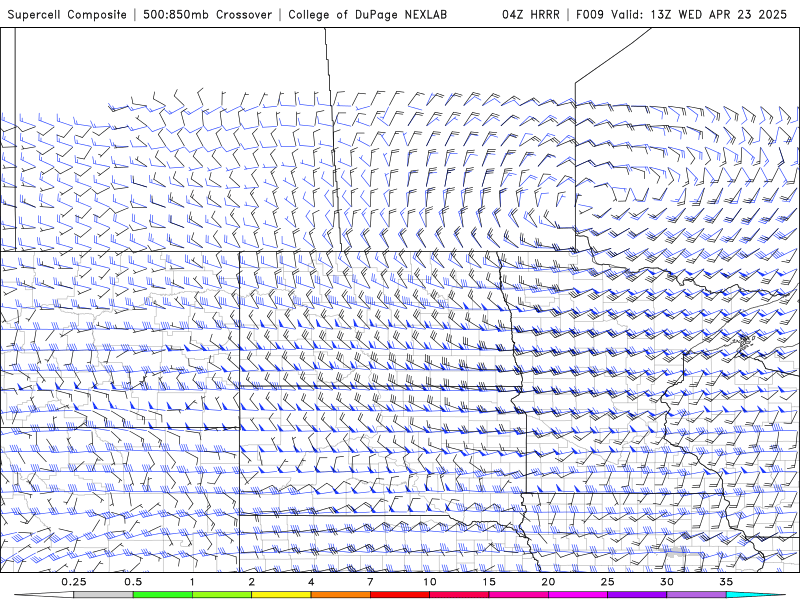Viewport: 800px width, 600px height.
Task: Click the 25 label on the legend
Action: pyautogui.click(x=608, y=582)
